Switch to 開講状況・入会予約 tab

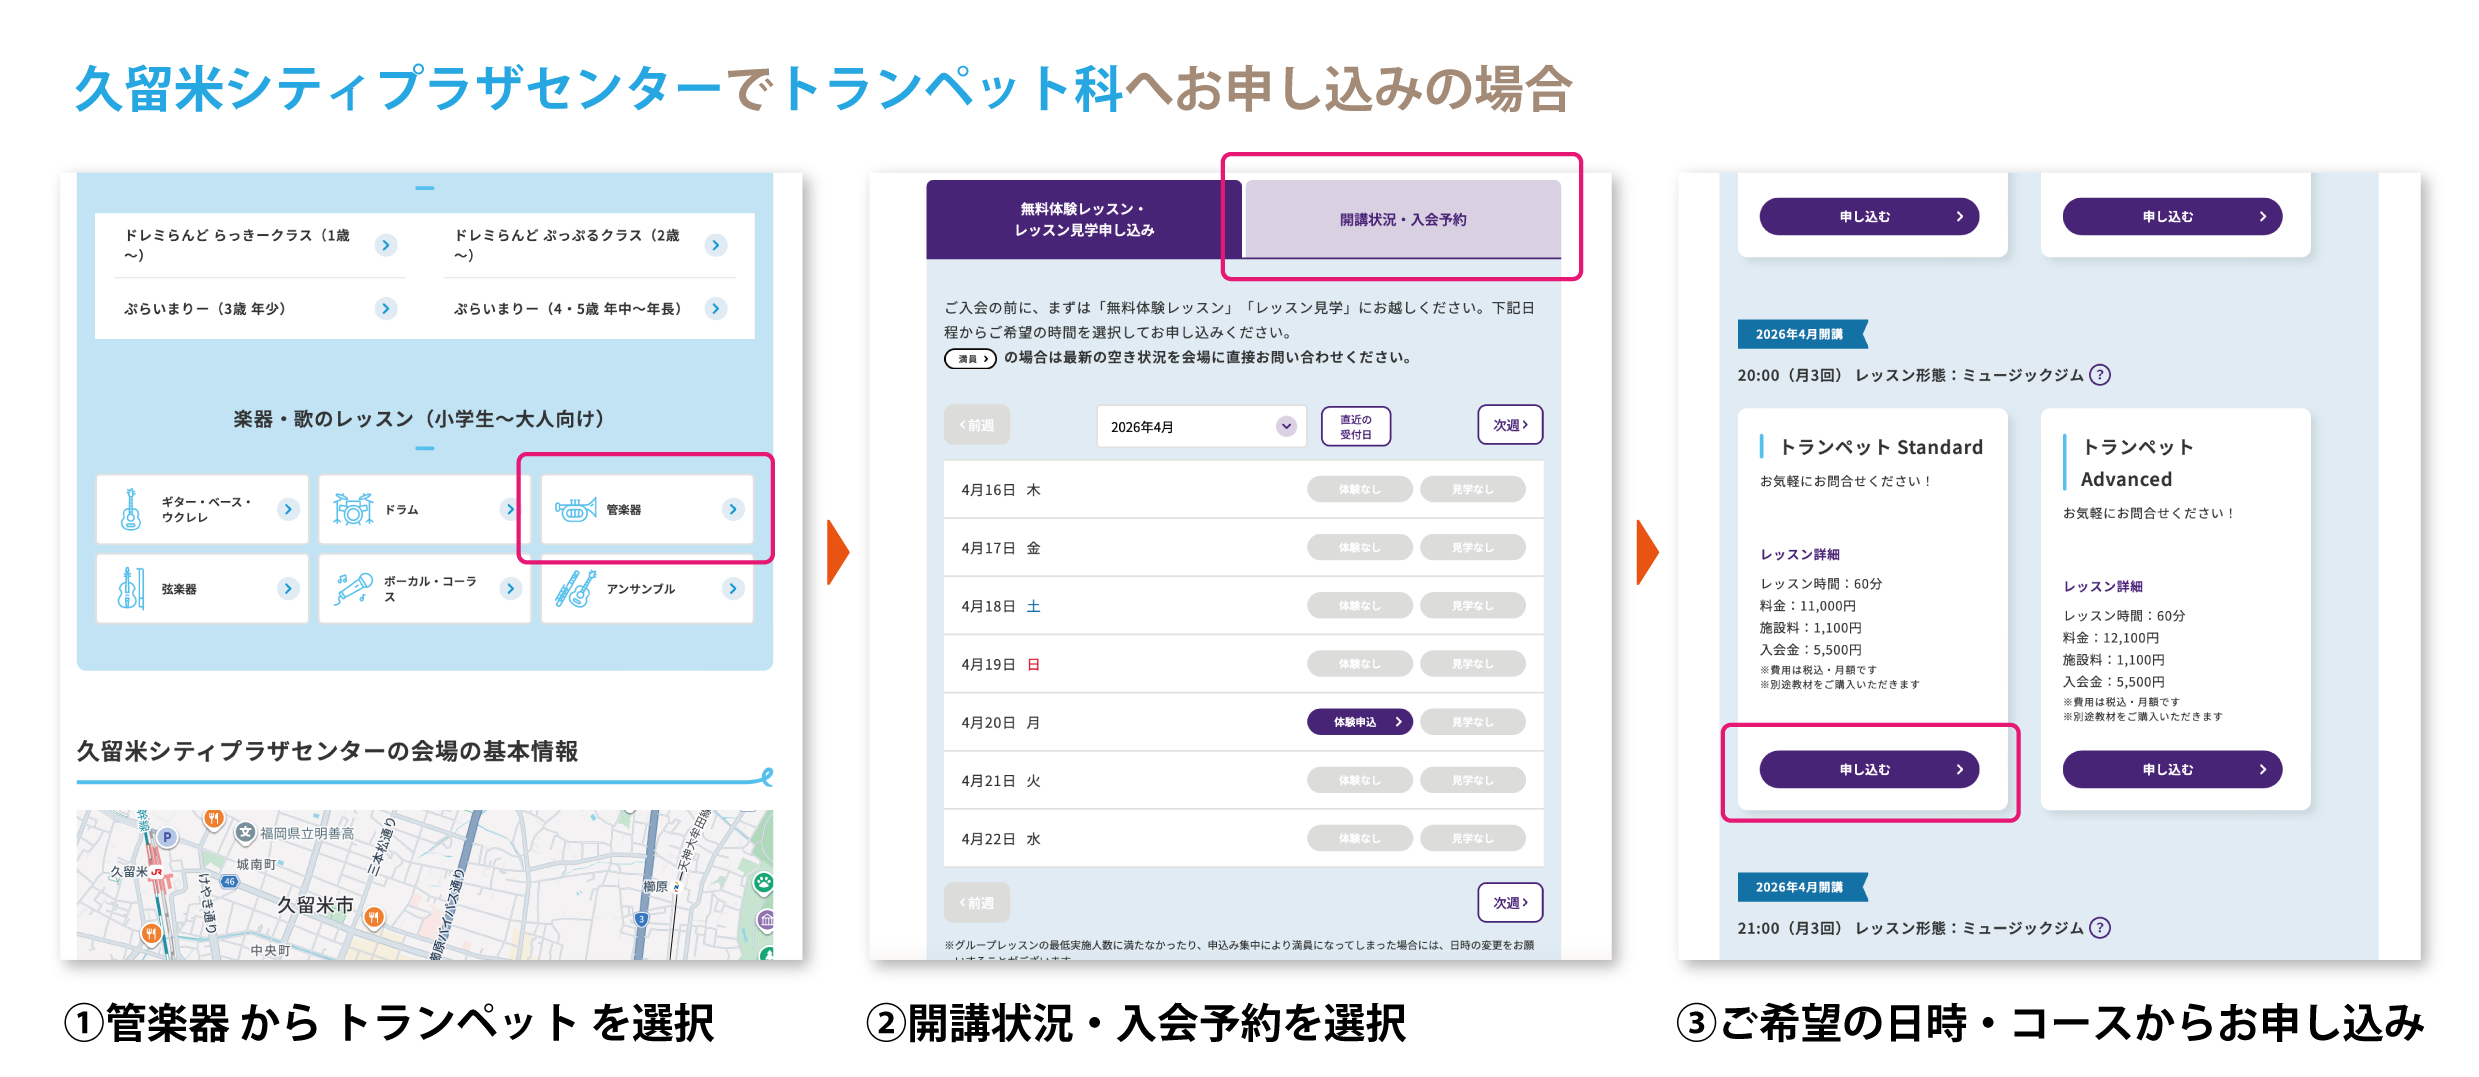coord(1402,219)
